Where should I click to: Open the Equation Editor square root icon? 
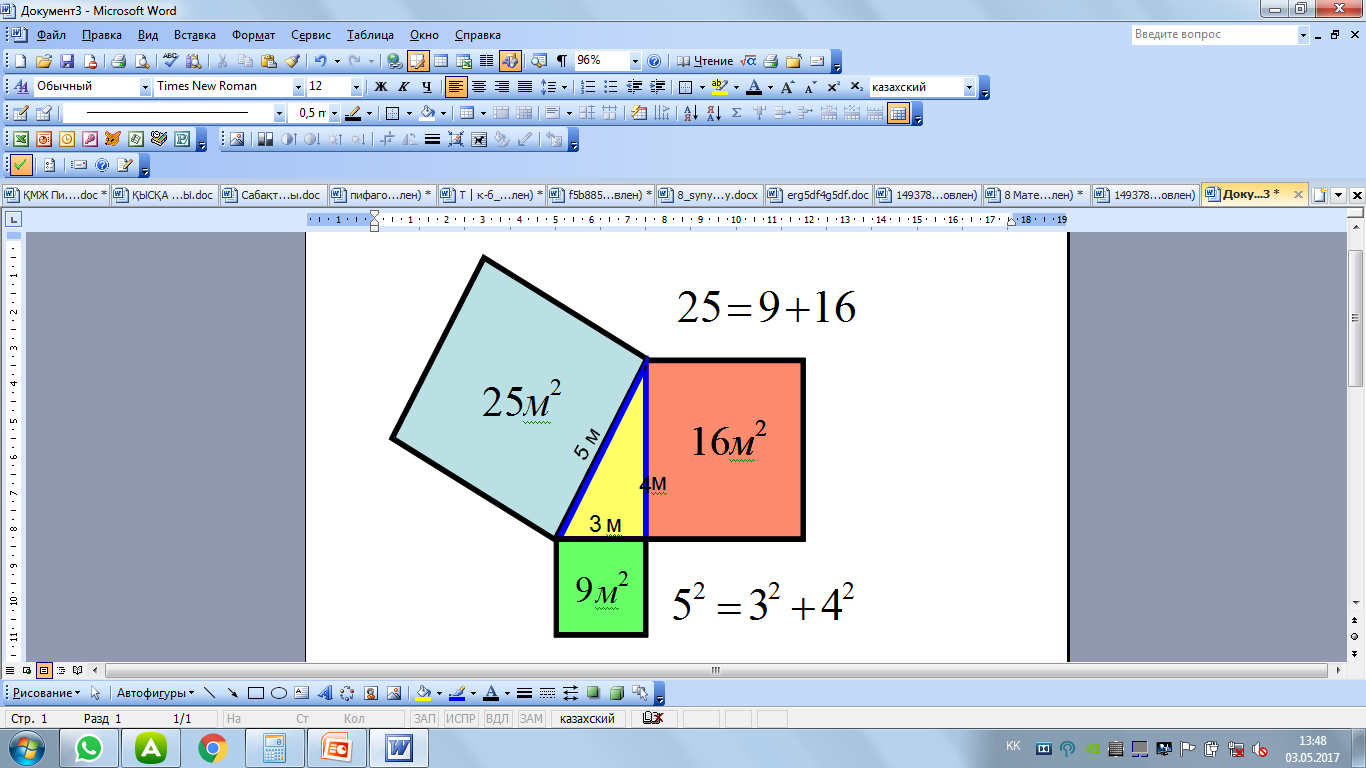point(749,61)
